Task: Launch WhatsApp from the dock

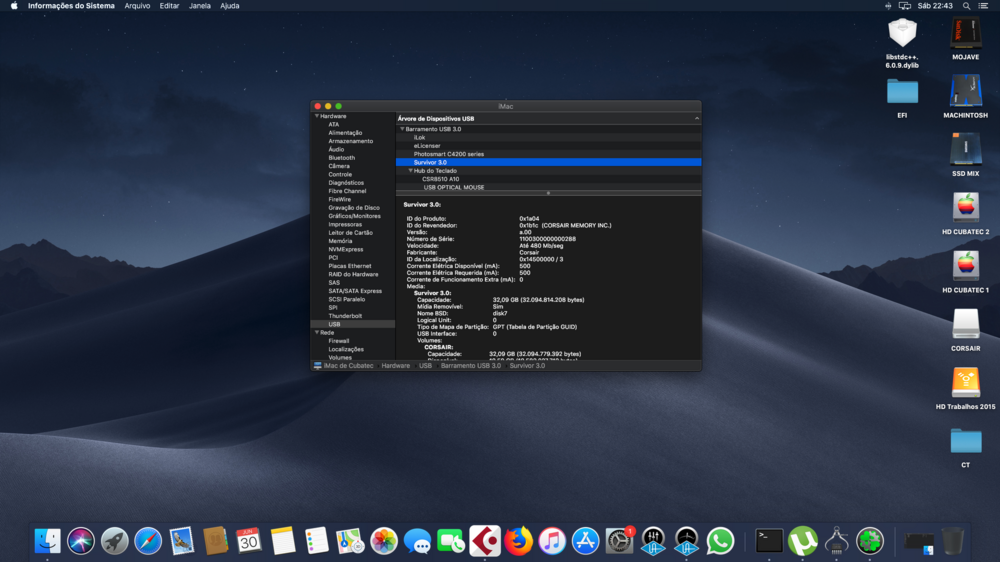Action: click(x=720, y=541)
